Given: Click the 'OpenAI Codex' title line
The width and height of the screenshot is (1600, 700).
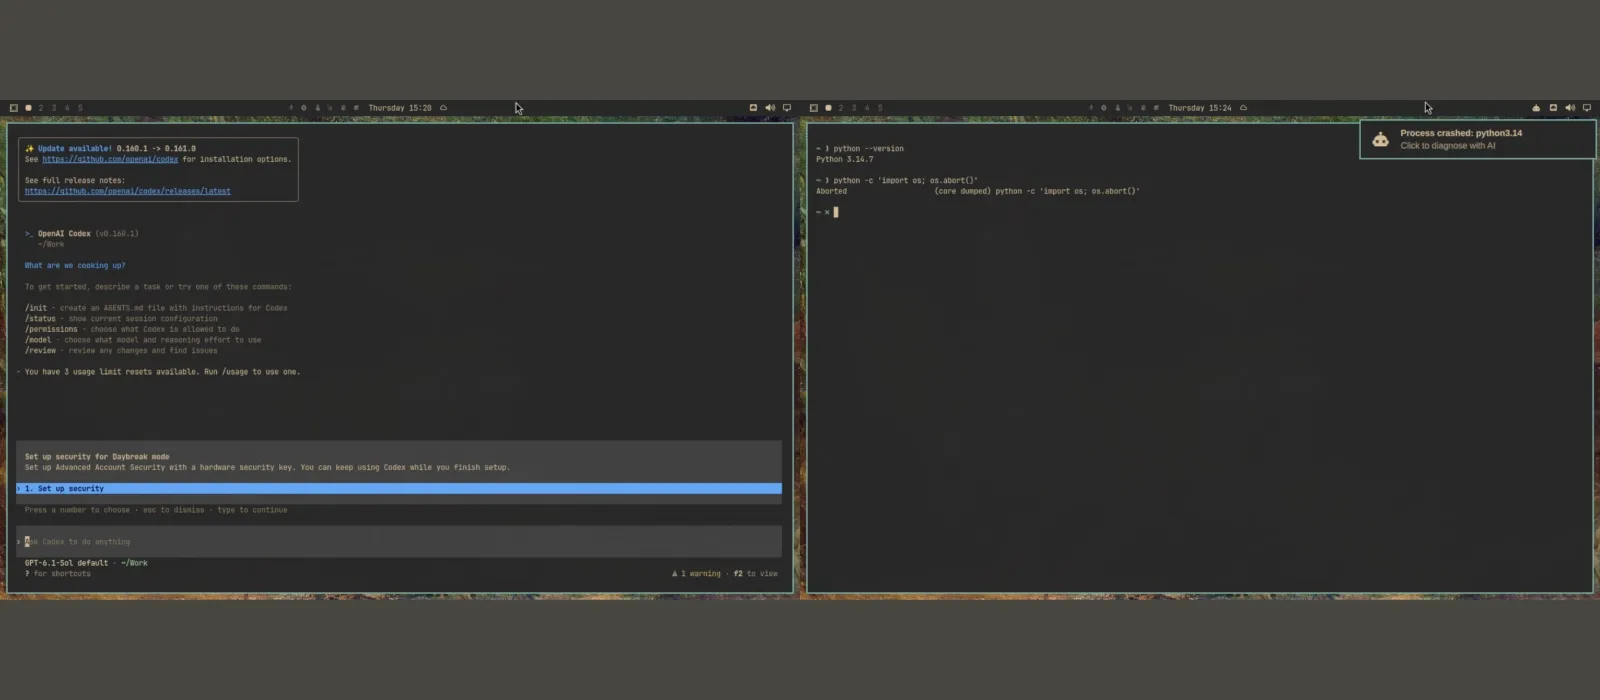Looking at the screenshot, I should (82, 234).
